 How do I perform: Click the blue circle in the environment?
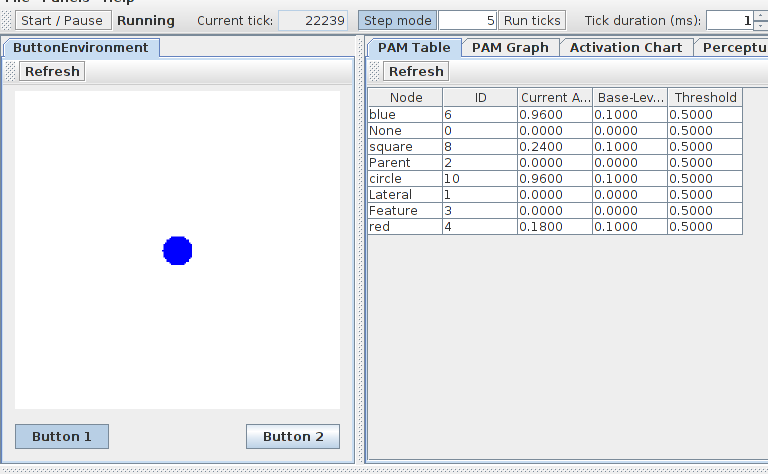click(177, 251)
